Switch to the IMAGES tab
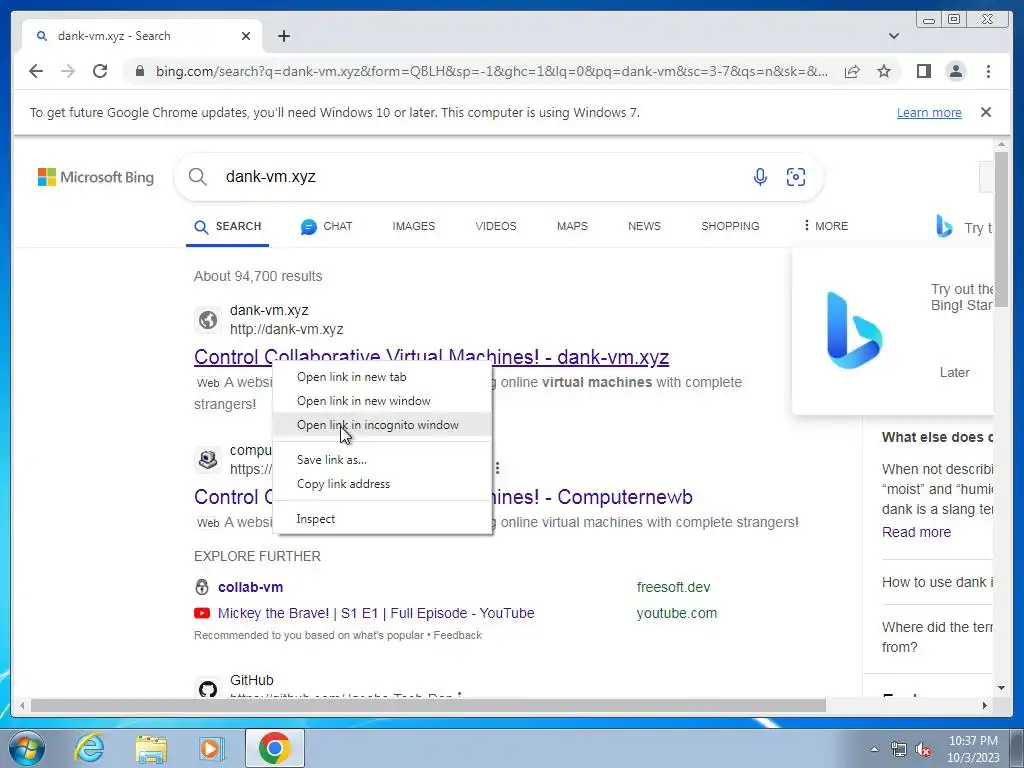 click(413, 227)
